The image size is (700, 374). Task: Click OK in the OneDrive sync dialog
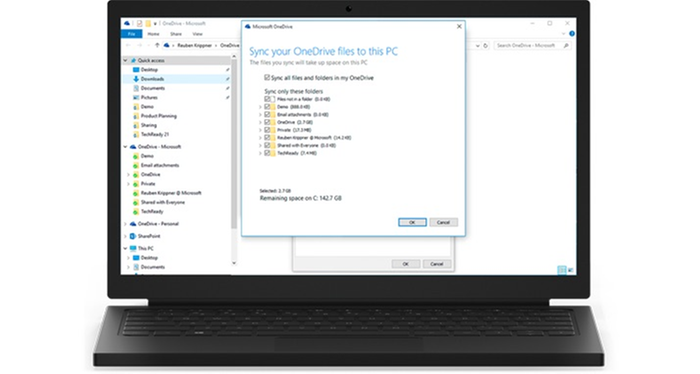(412, 222)
